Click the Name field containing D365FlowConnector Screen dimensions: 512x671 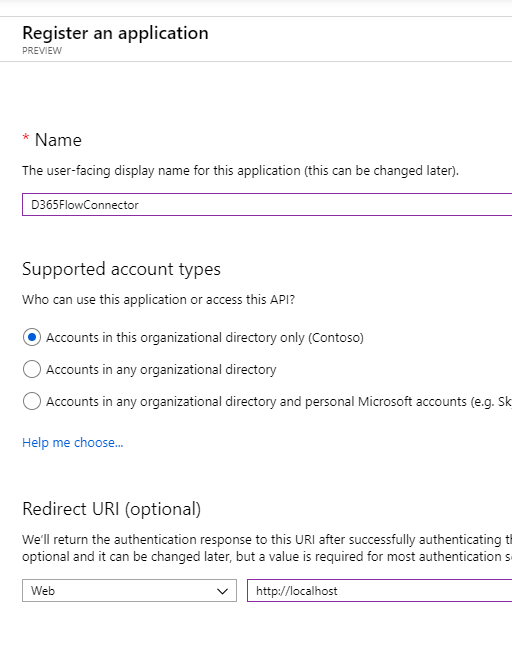[x=267, y=205]
